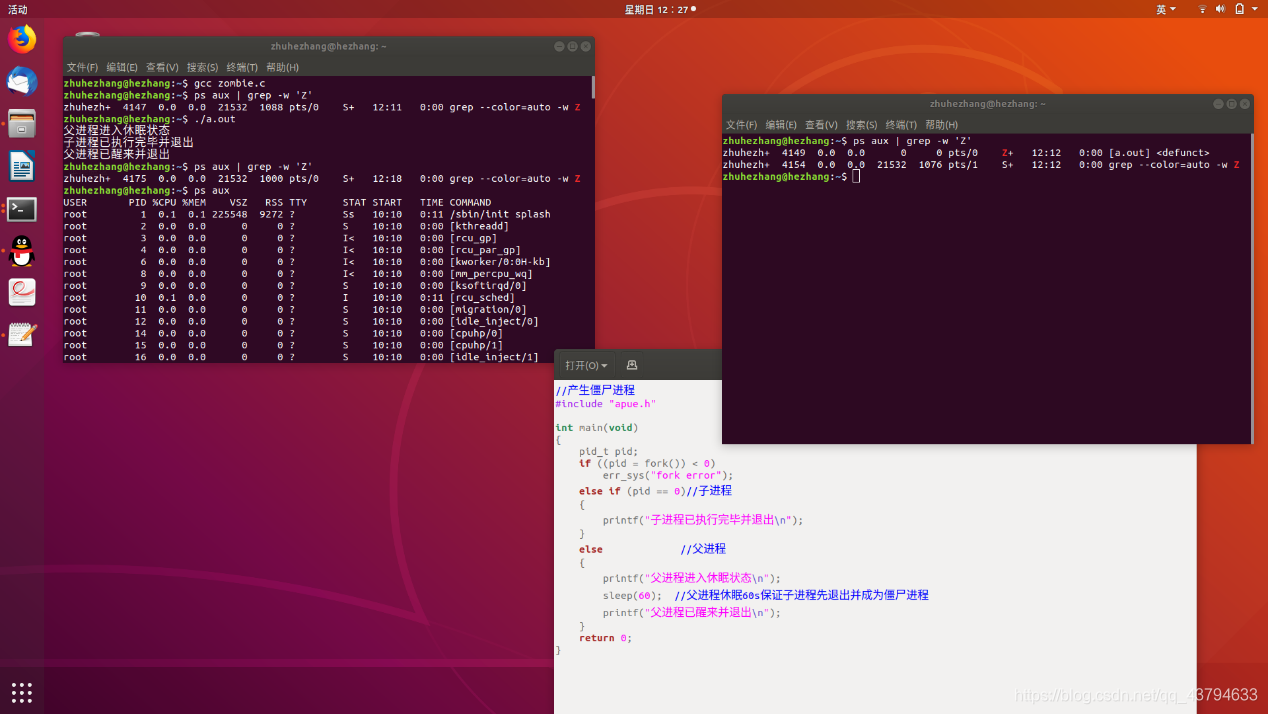Launch Firefox from the dock
The width and height of the screenshot is (1268, 714).
click(x=22, y=39)
